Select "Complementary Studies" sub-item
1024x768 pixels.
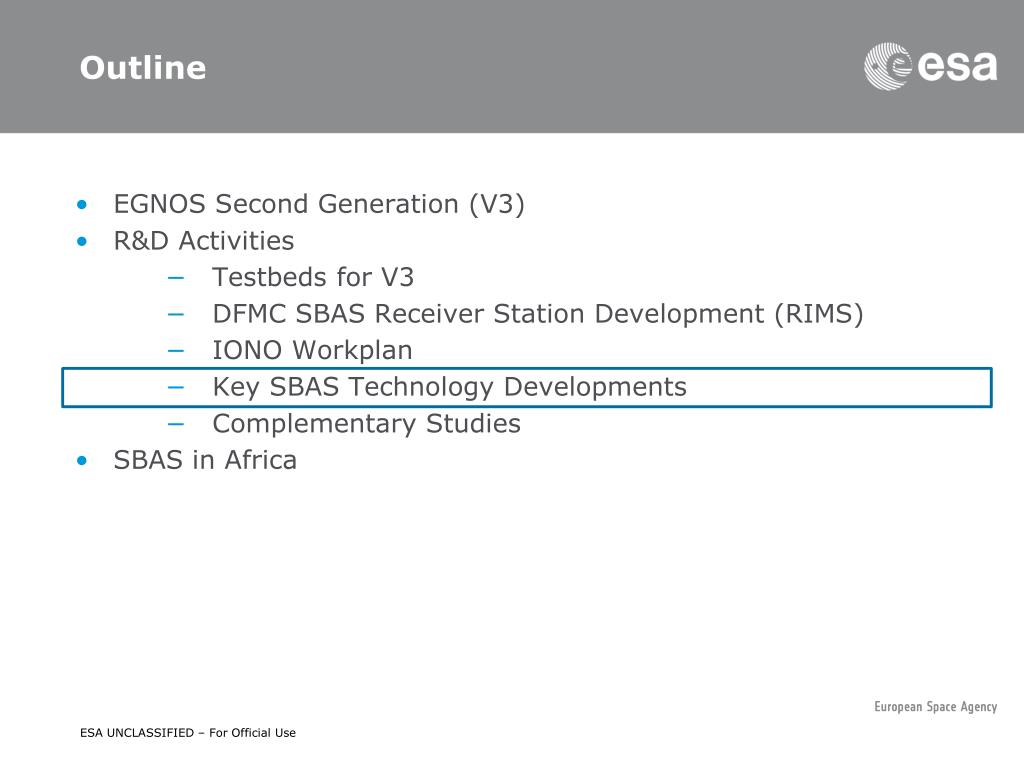pos(366,424)
